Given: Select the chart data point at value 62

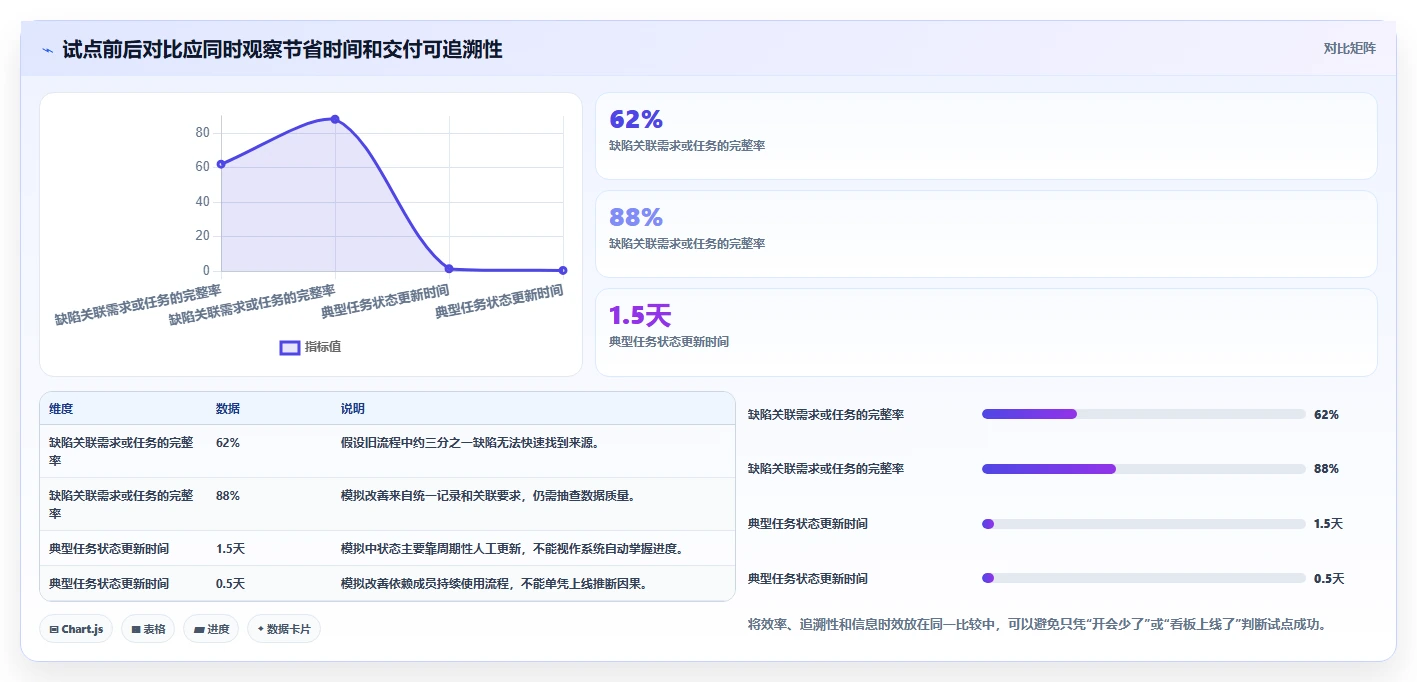Looking at the screenshot, I should (x=221, y=164).
